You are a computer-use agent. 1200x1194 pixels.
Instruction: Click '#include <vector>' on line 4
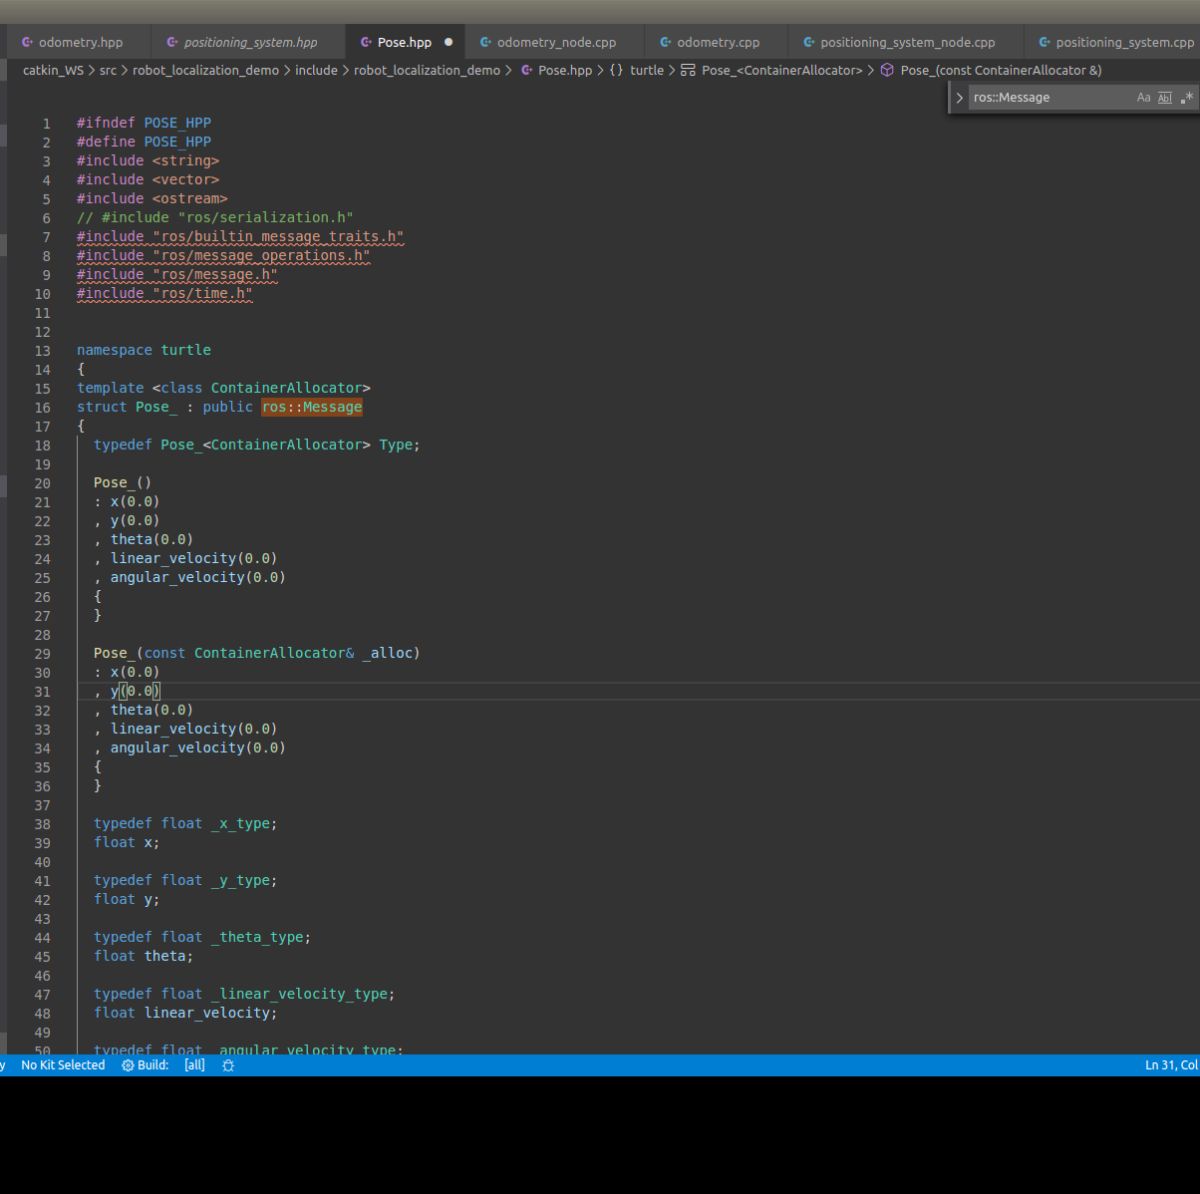tap(148, 180)
